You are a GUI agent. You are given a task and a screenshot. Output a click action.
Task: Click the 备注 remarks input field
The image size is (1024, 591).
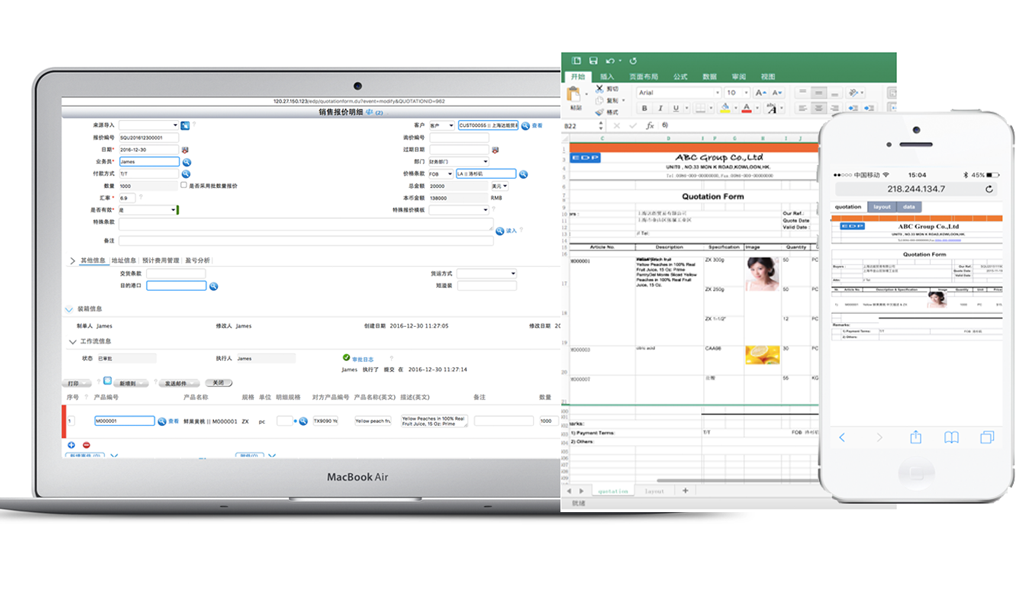(306, 241)
